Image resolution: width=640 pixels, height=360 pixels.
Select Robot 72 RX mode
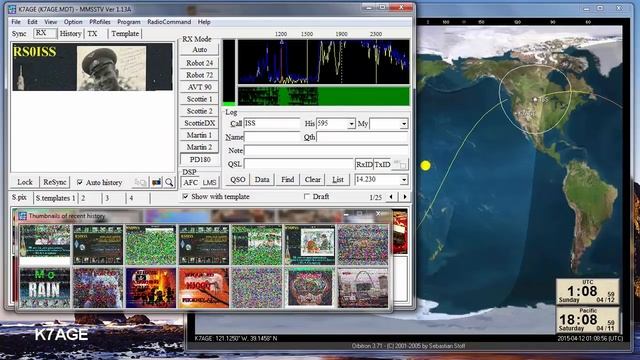(199, 75)
